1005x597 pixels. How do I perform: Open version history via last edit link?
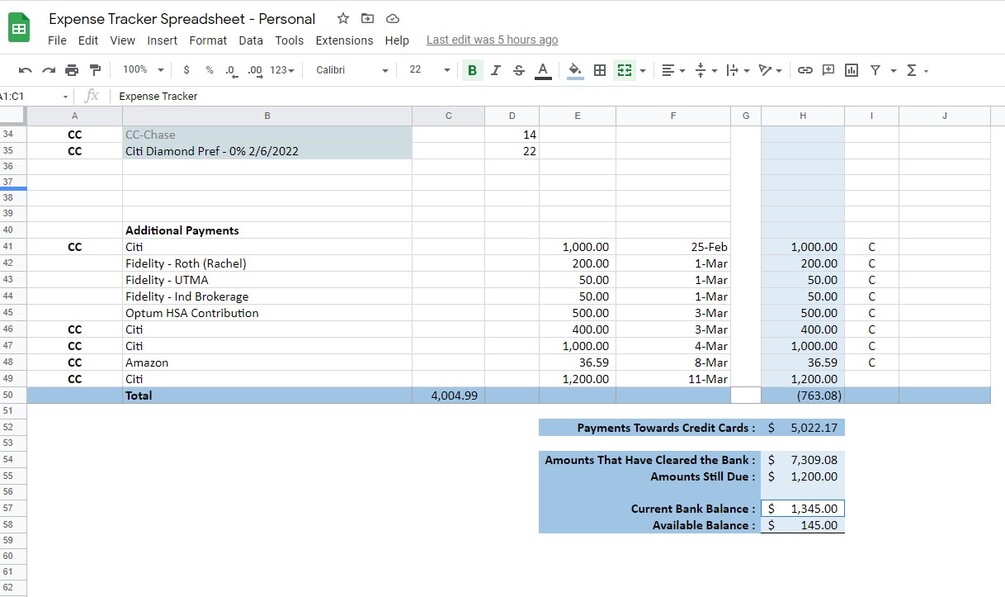492,40
